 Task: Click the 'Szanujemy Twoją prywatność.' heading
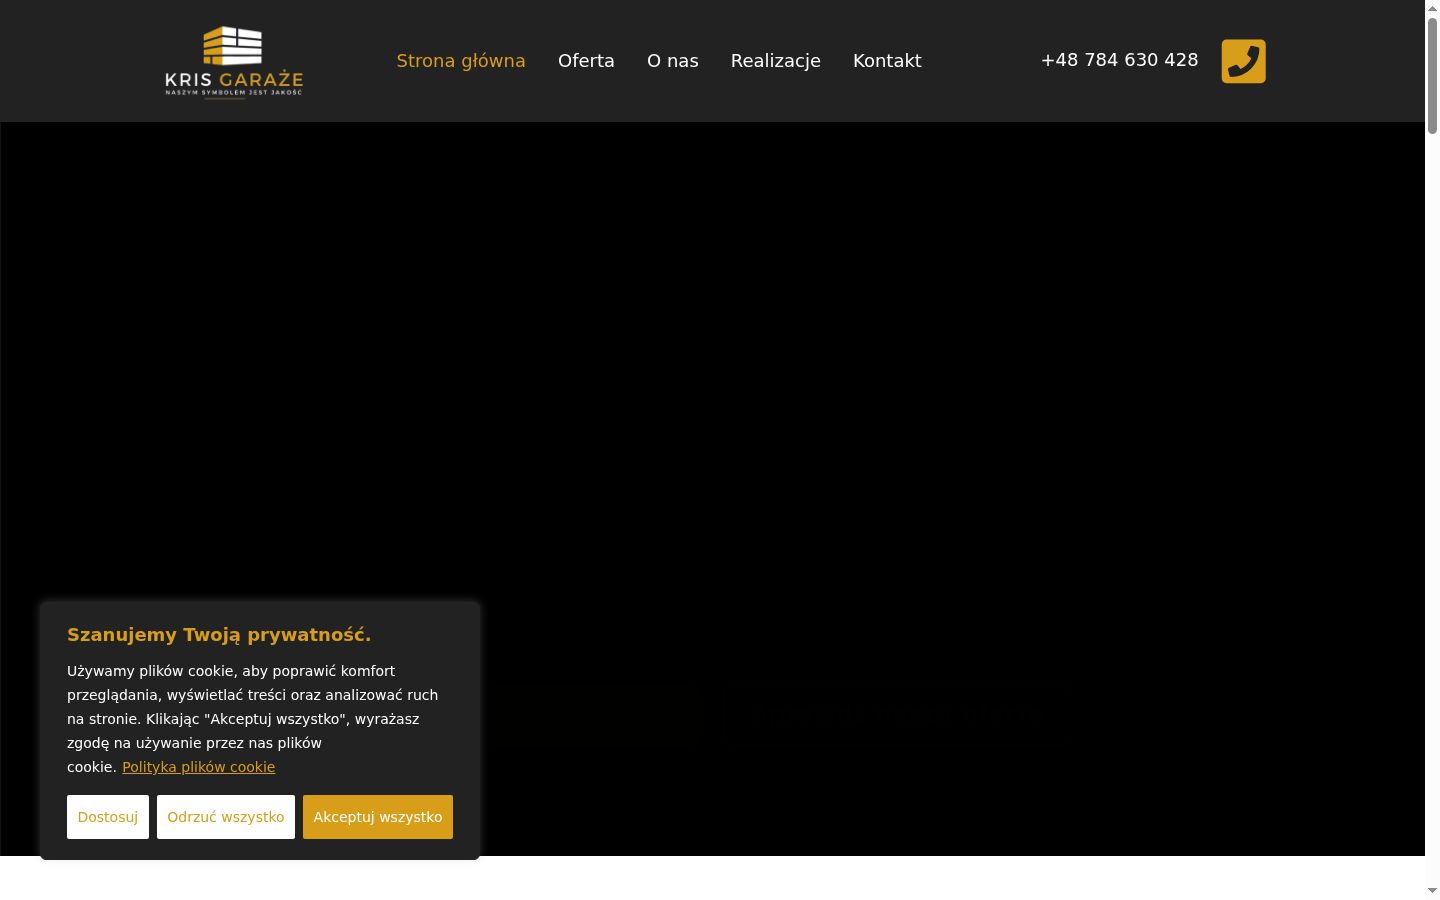point(219,635)
